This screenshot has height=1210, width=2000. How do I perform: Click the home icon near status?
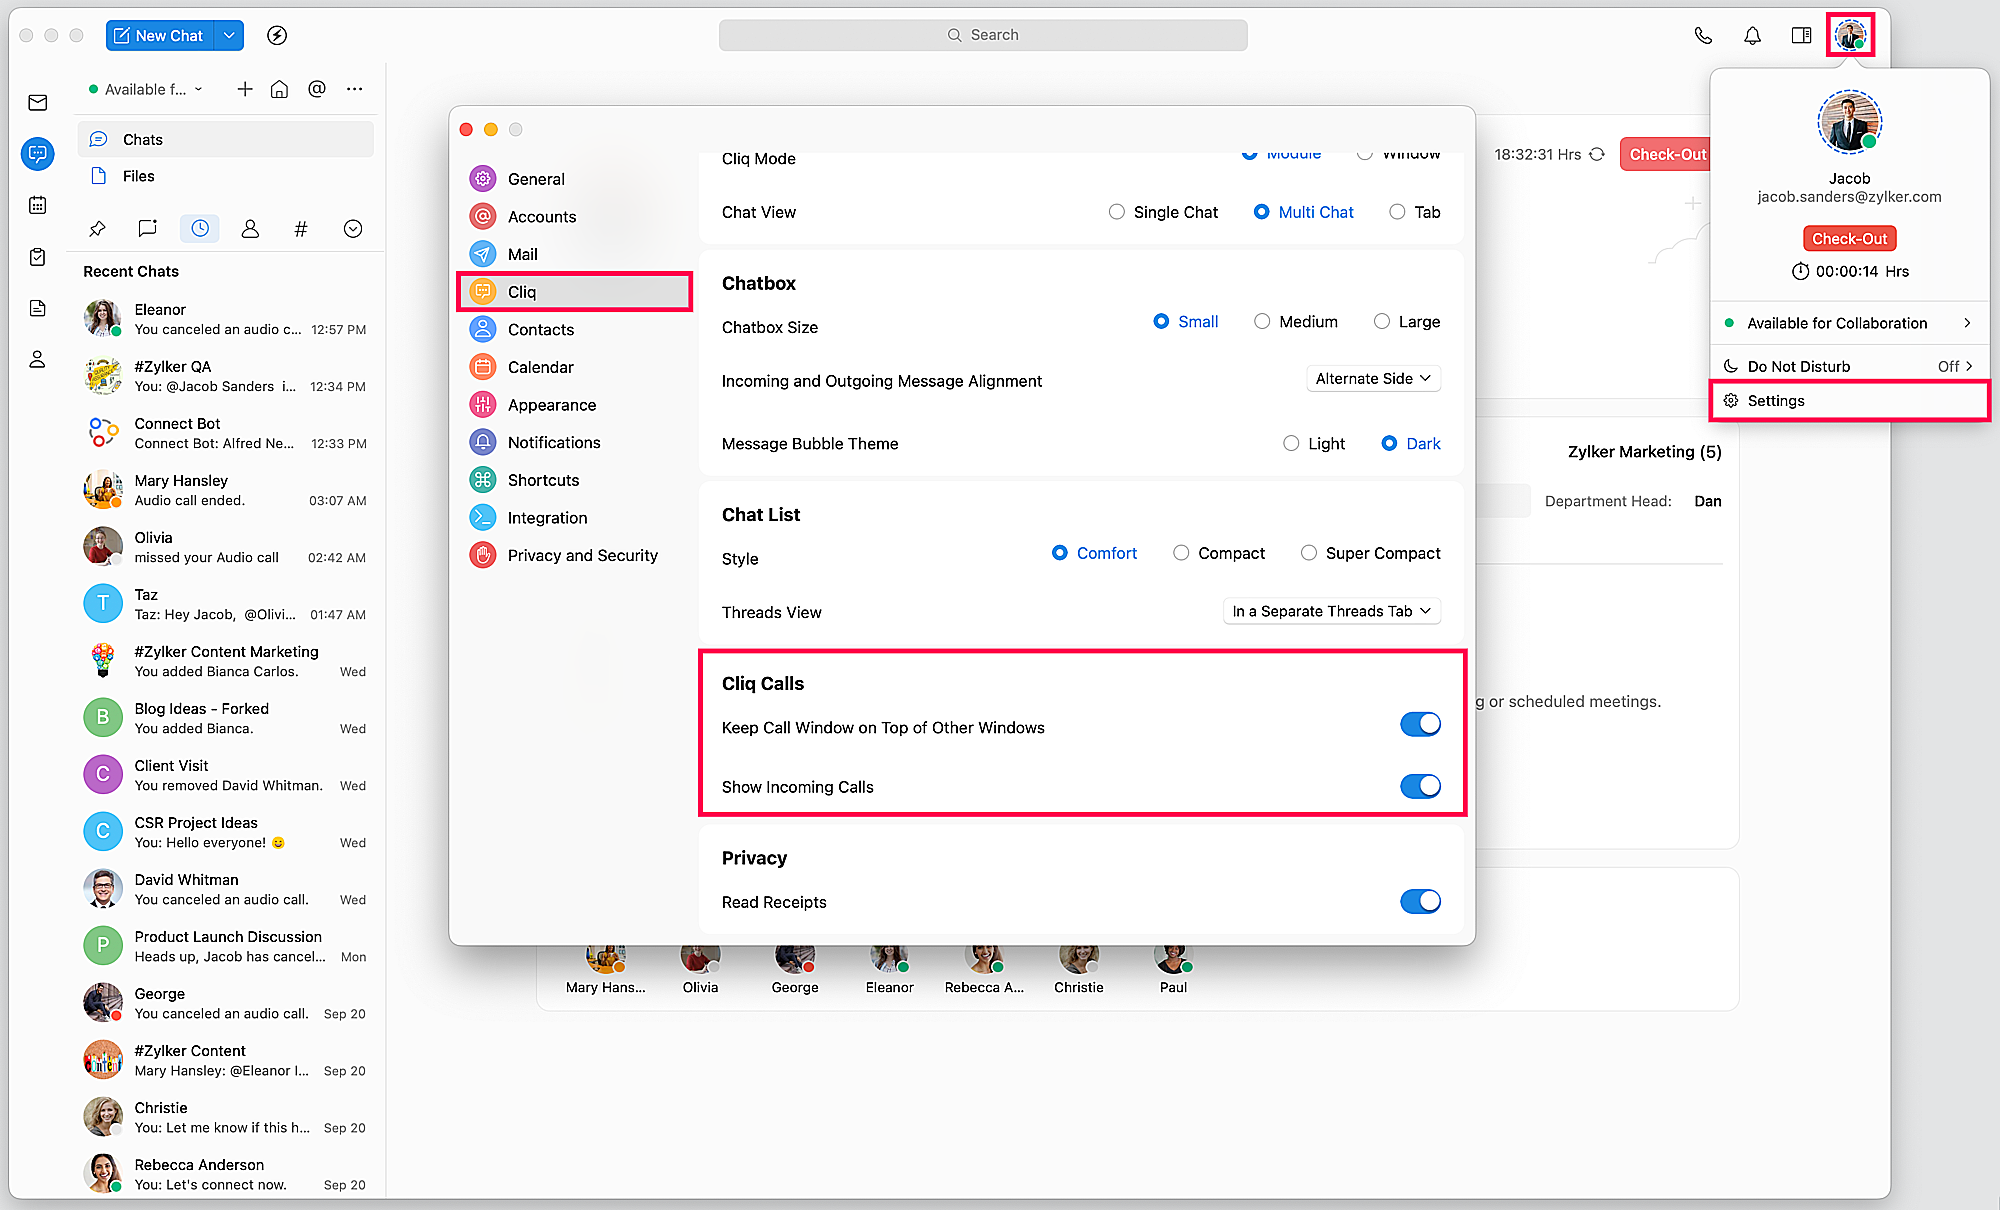(279, 89)
